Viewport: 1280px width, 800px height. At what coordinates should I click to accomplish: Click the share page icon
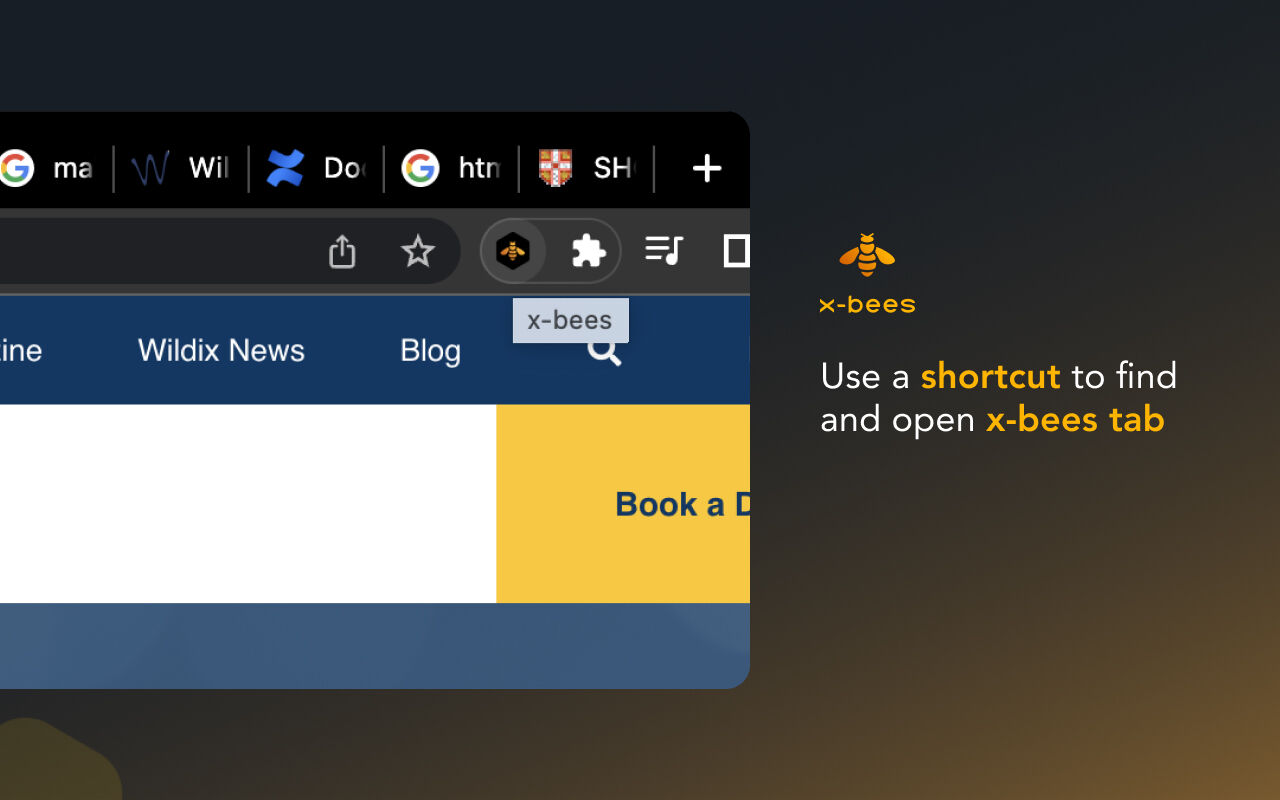[x=342, y=251]
